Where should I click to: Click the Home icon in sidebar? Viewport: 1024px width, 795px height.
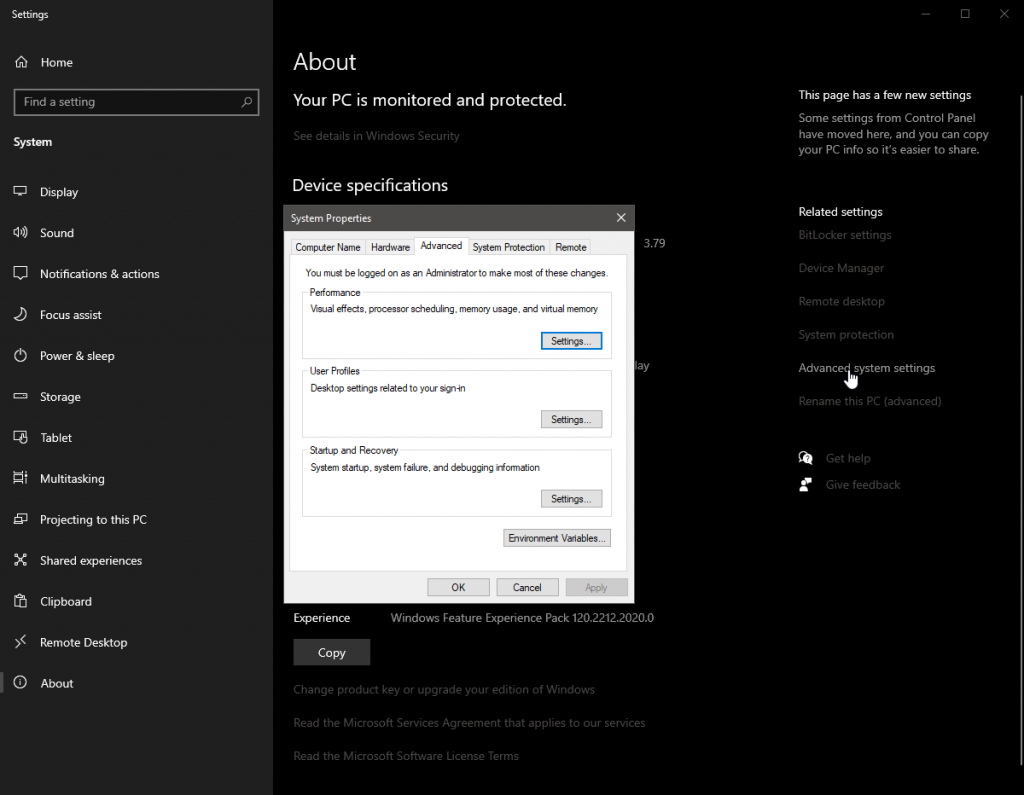[x=20, y=62]
